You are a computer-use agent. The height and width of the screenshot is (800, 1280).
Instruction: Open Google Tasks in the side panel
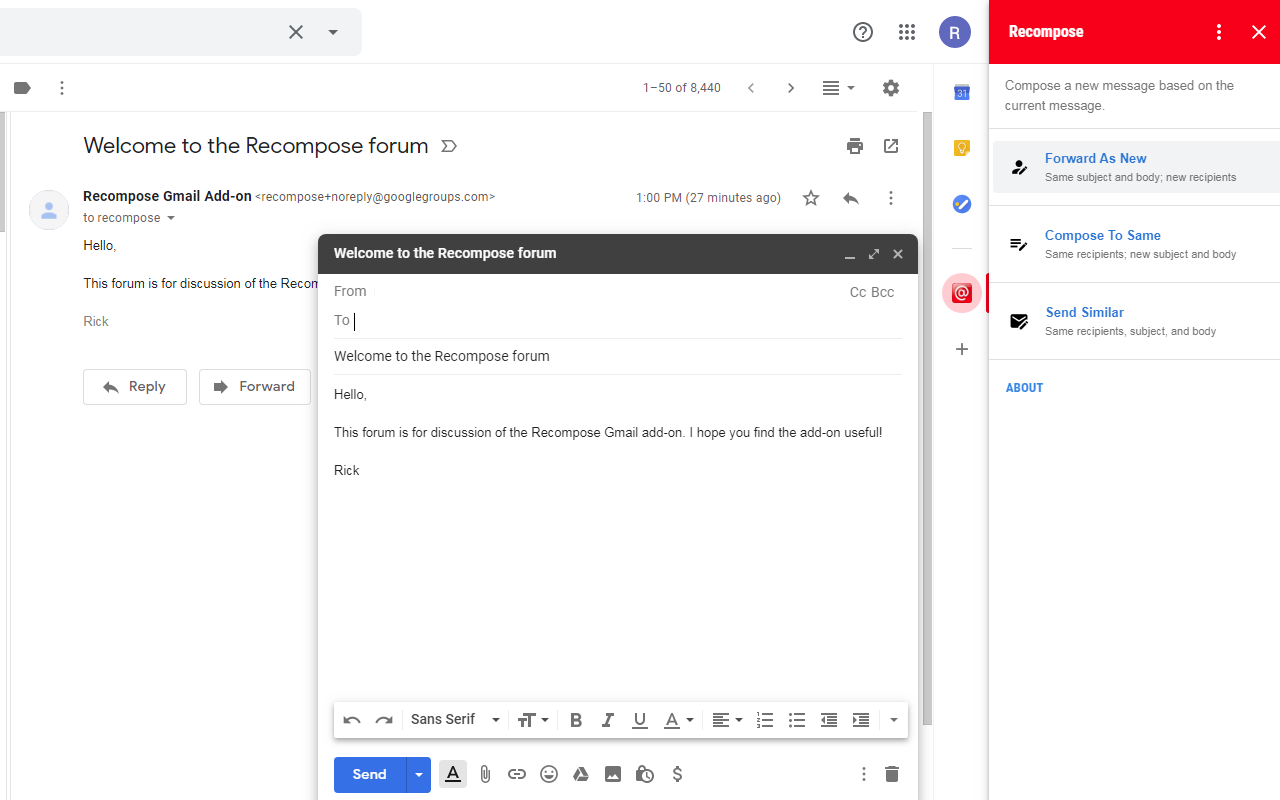point(962,204)
